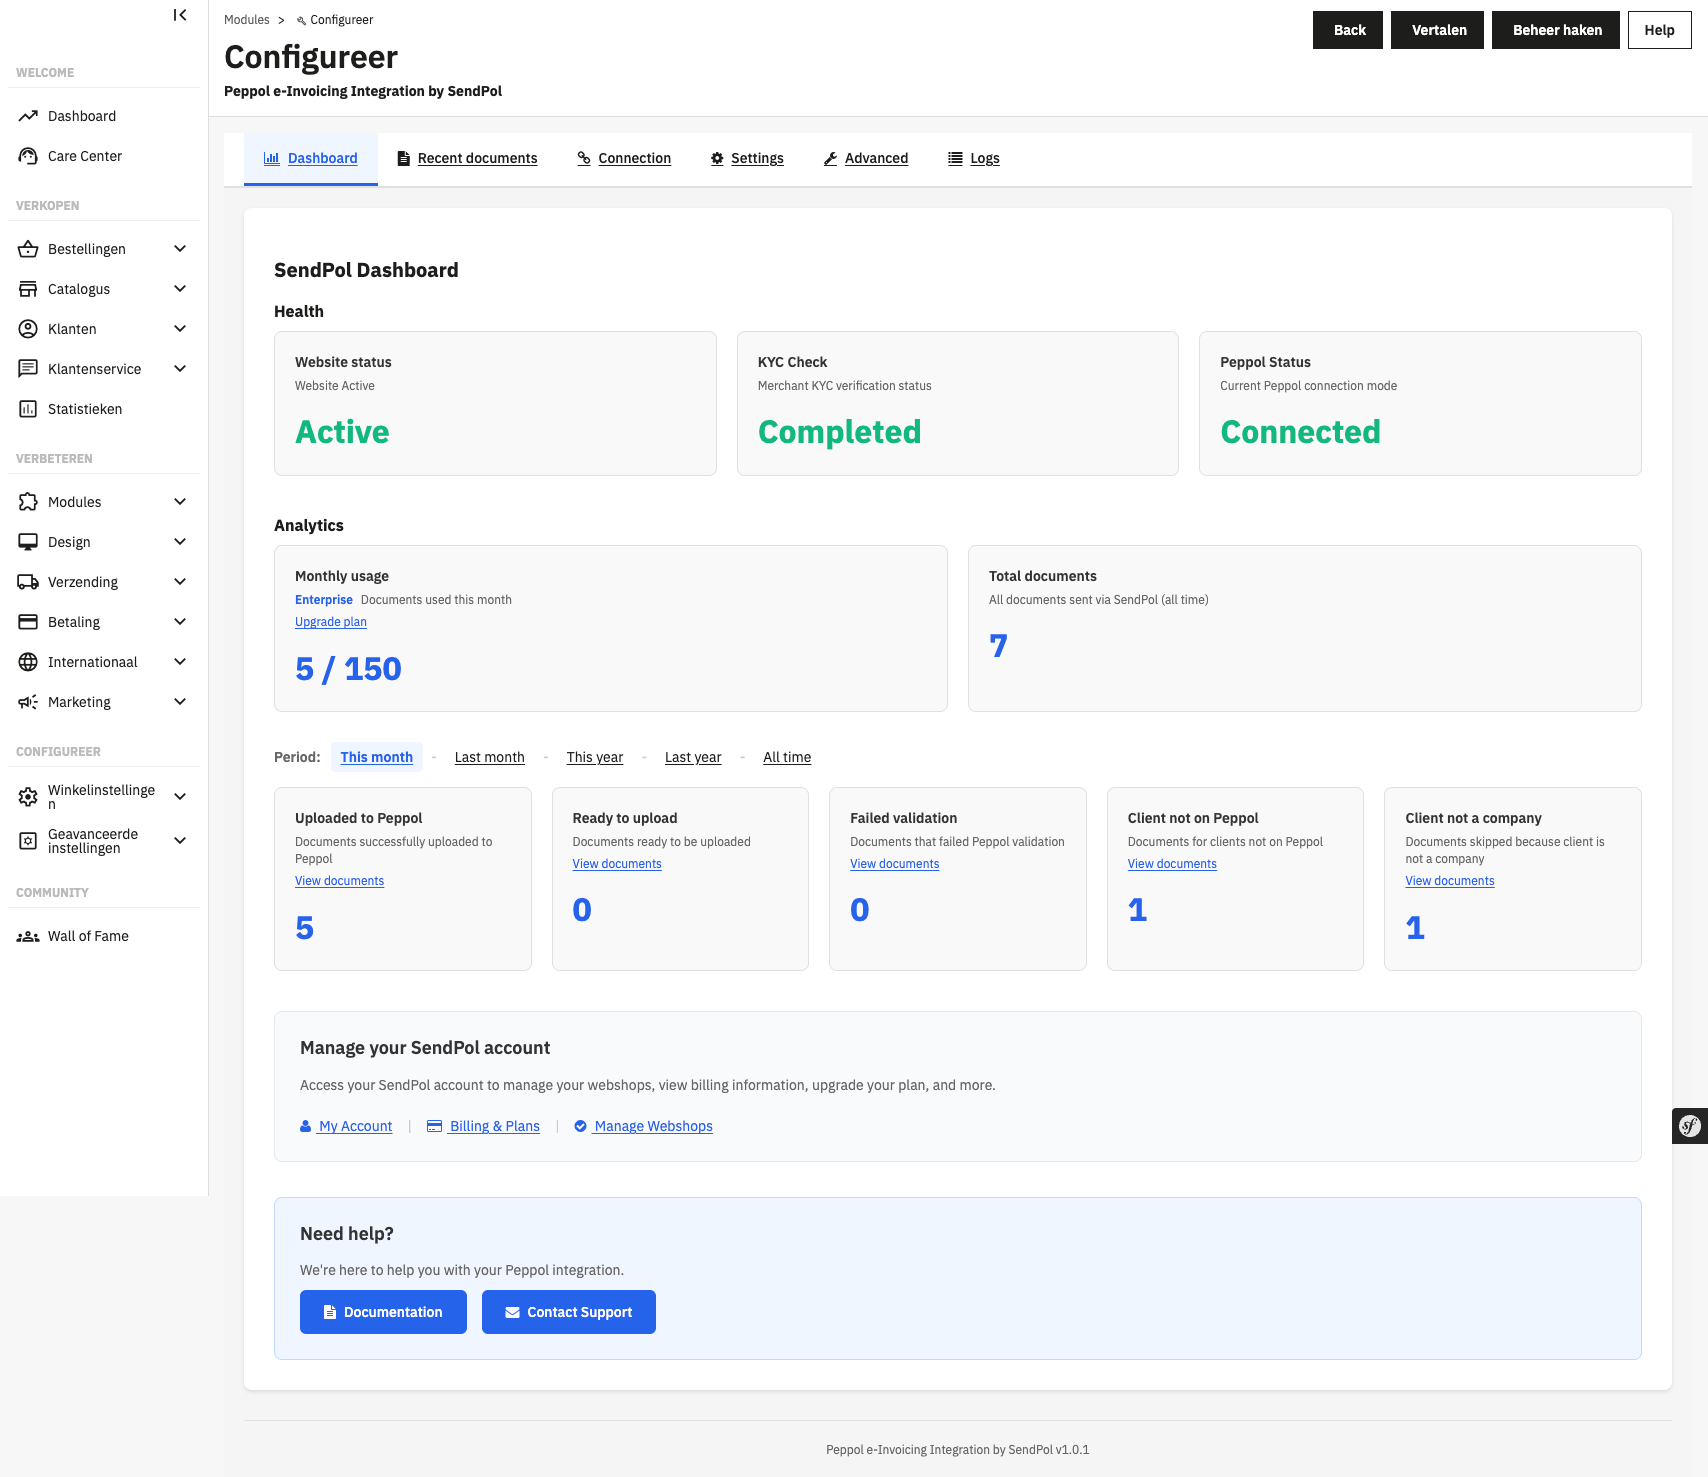Screen dimensions: 1708x1477
Task: Open Care Center from sidebar
Action: [x=84, y=156]
